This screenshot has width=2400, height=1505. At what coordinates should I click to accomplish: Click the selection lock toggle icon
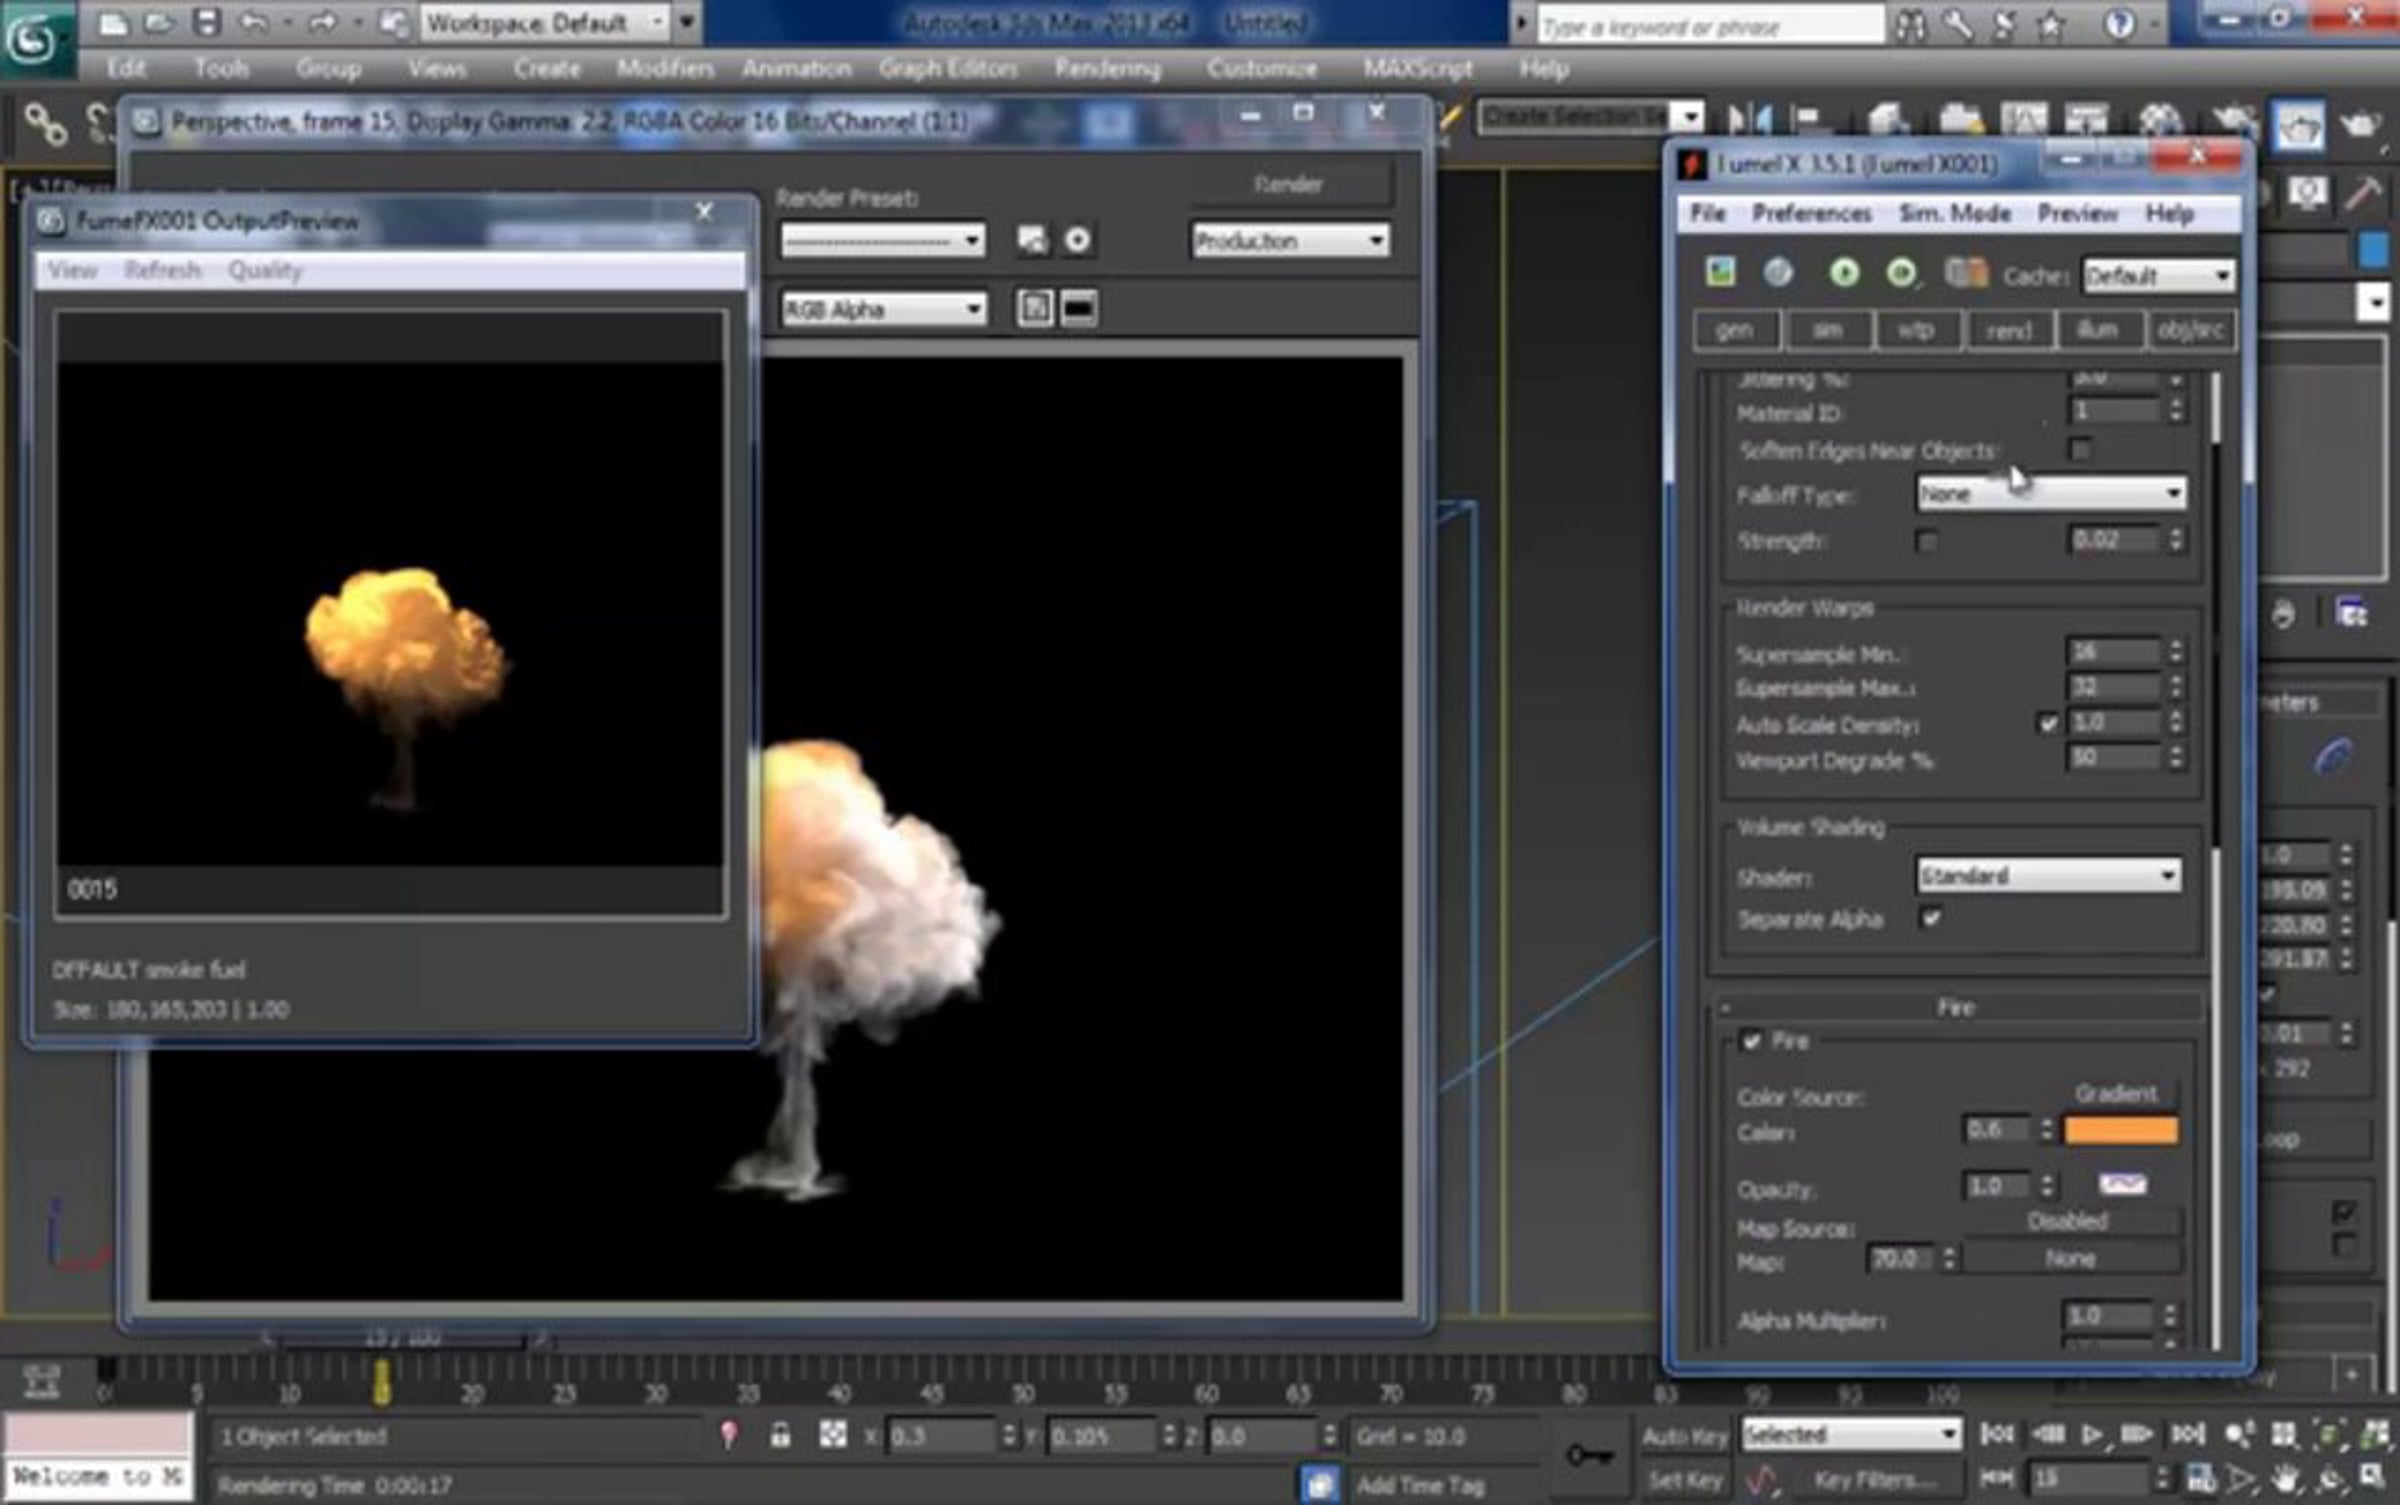tap(780, 1436)
